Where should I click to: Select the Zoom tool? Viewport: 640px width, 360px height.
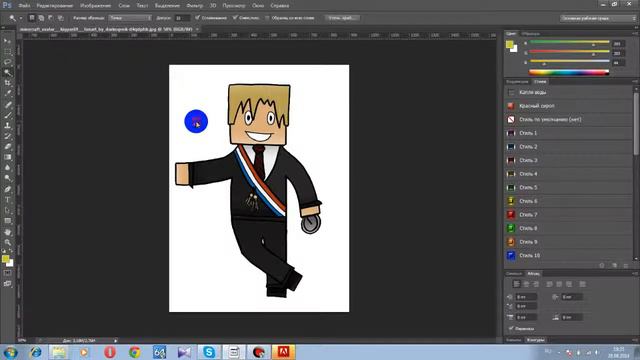7,243
